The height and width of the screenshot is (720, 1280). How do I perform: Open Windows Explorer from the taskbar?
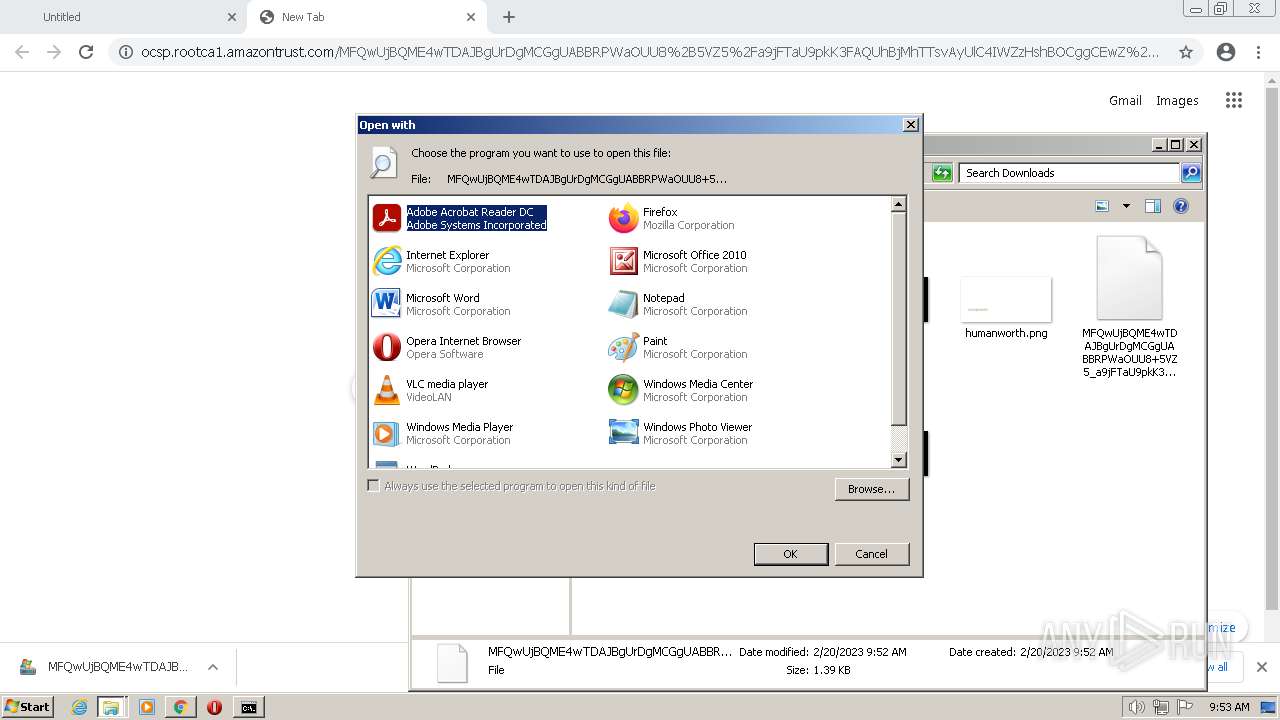111,707
